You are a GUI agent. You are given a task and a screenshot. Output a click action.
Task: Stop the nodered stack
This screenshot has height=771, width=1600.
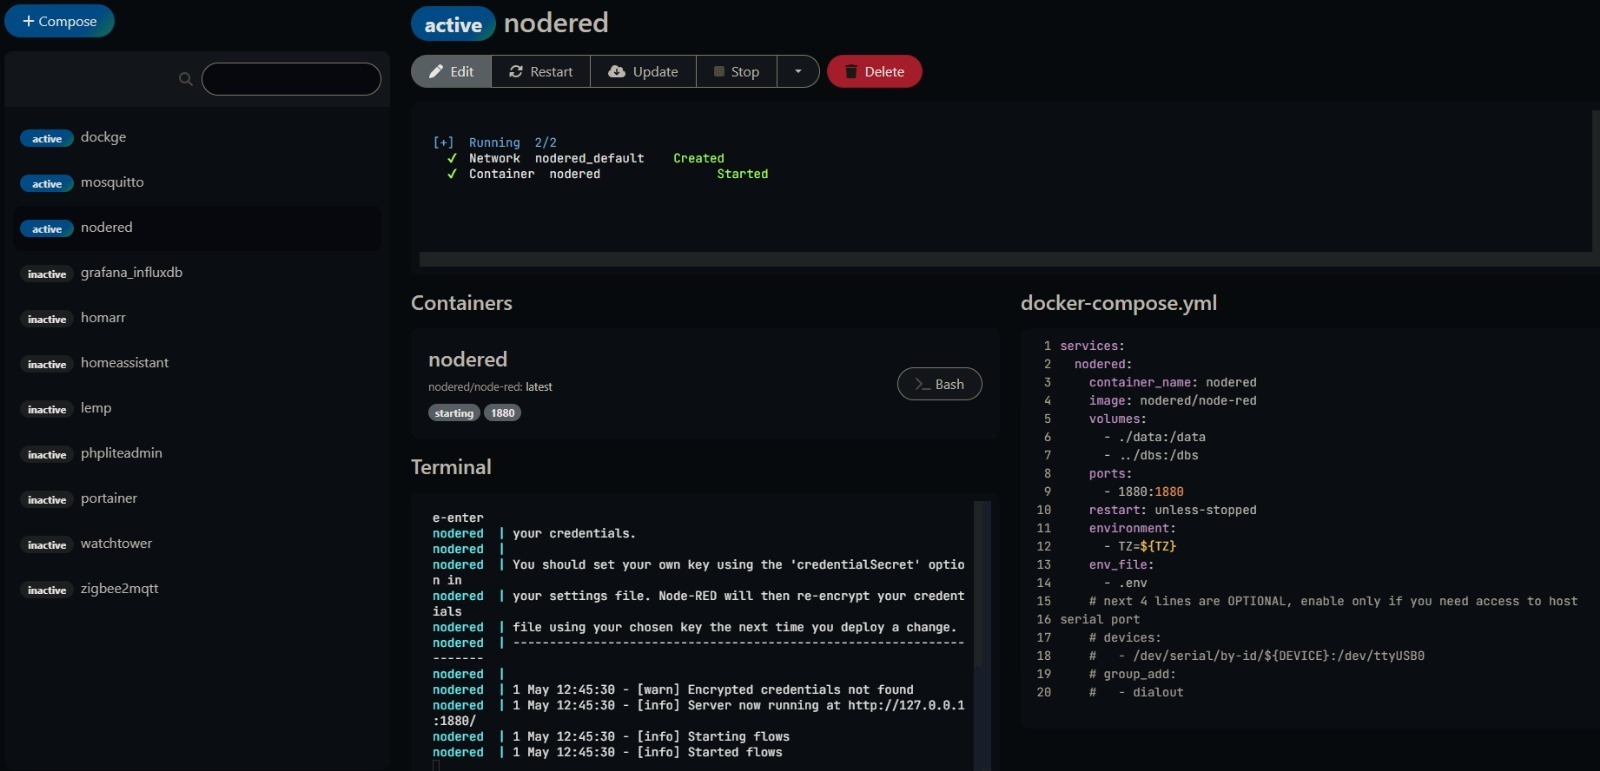pos(736,72)
